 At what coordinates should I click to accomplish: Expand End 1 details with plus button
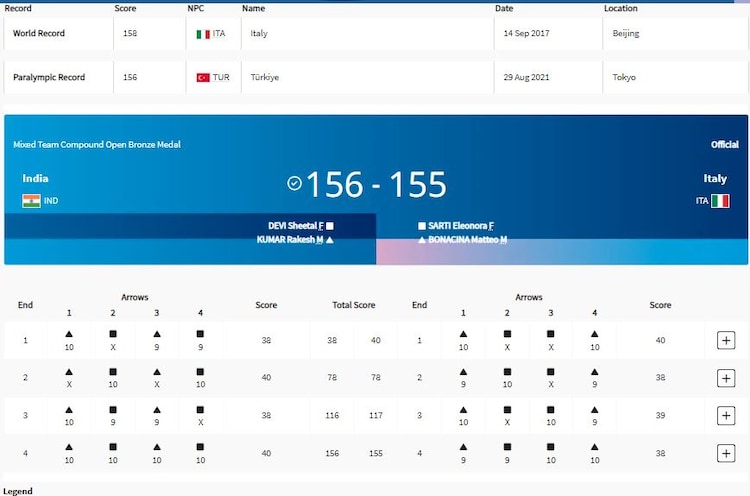point(726,341)
